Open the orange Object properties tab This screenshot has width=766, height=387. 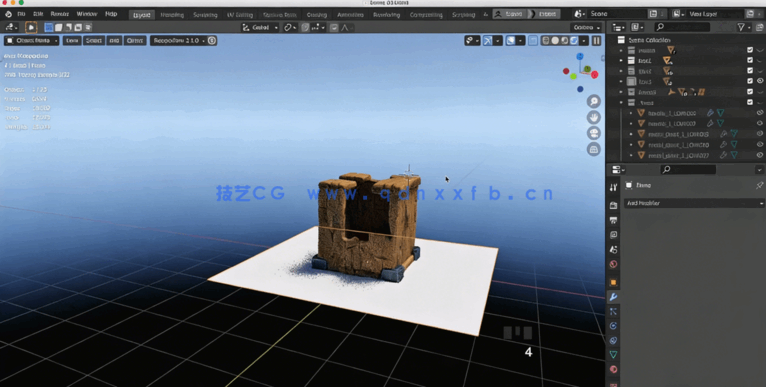613,282
